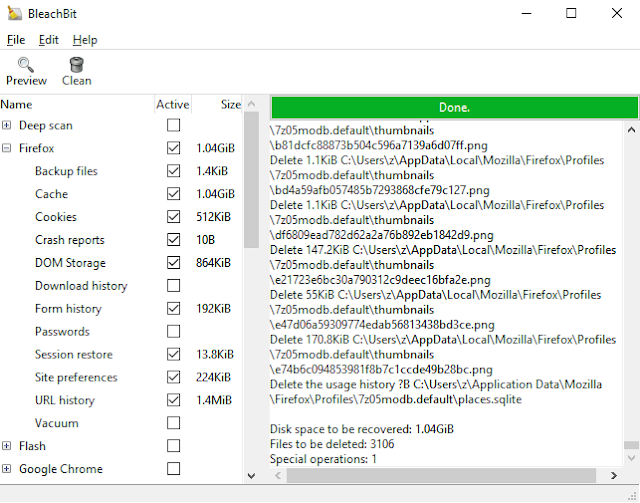Image resolution: width=640 pixels, height=503 pixels.
Task: Click the green Done progress bar
Action: [x=454, y=107]
